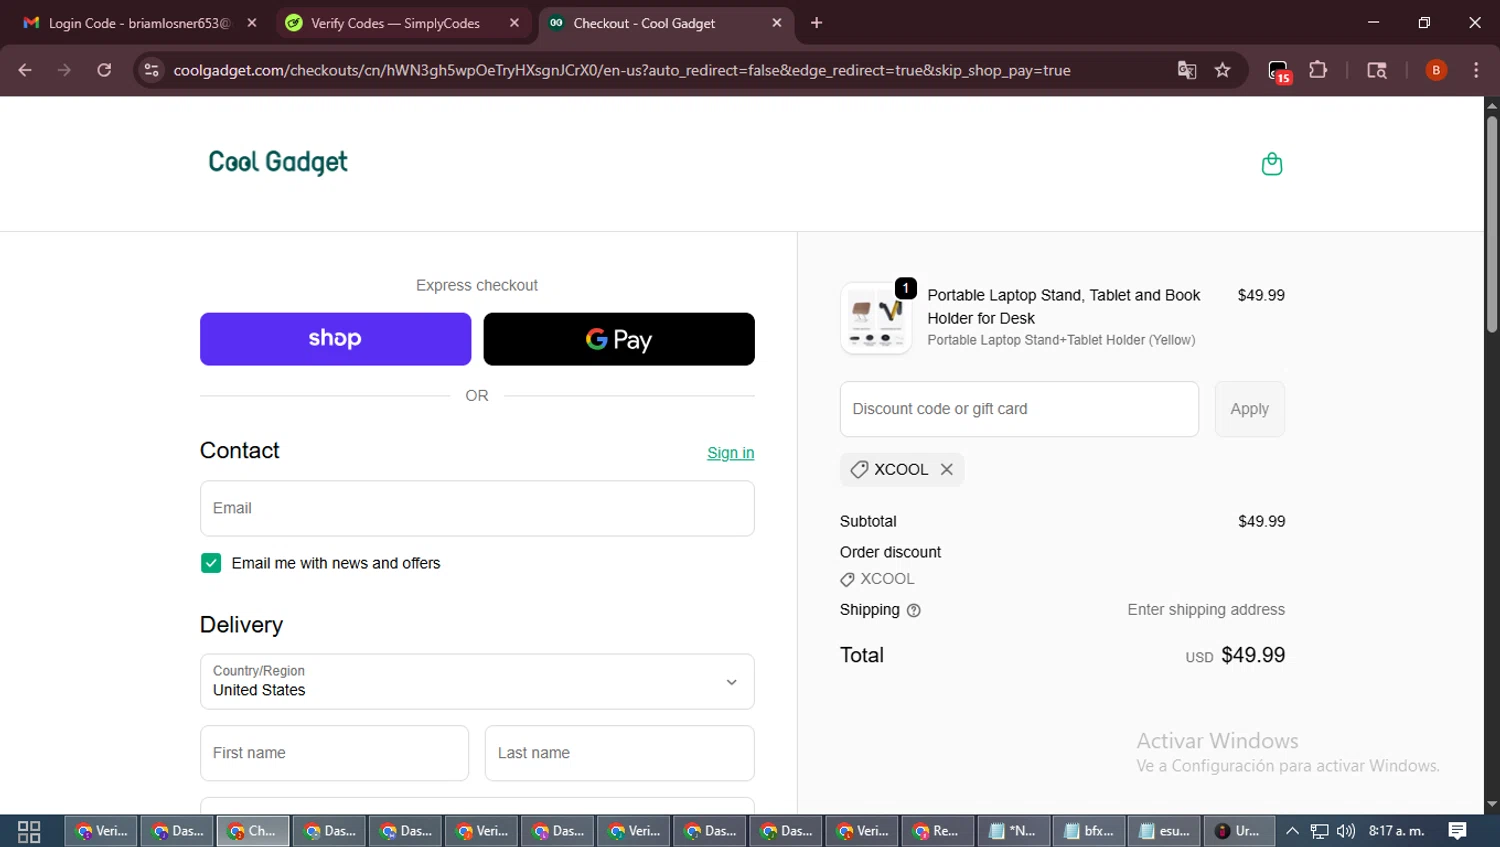Close the Checkout Cool Gadget tab
The image size is (1500, 847).
777,23
